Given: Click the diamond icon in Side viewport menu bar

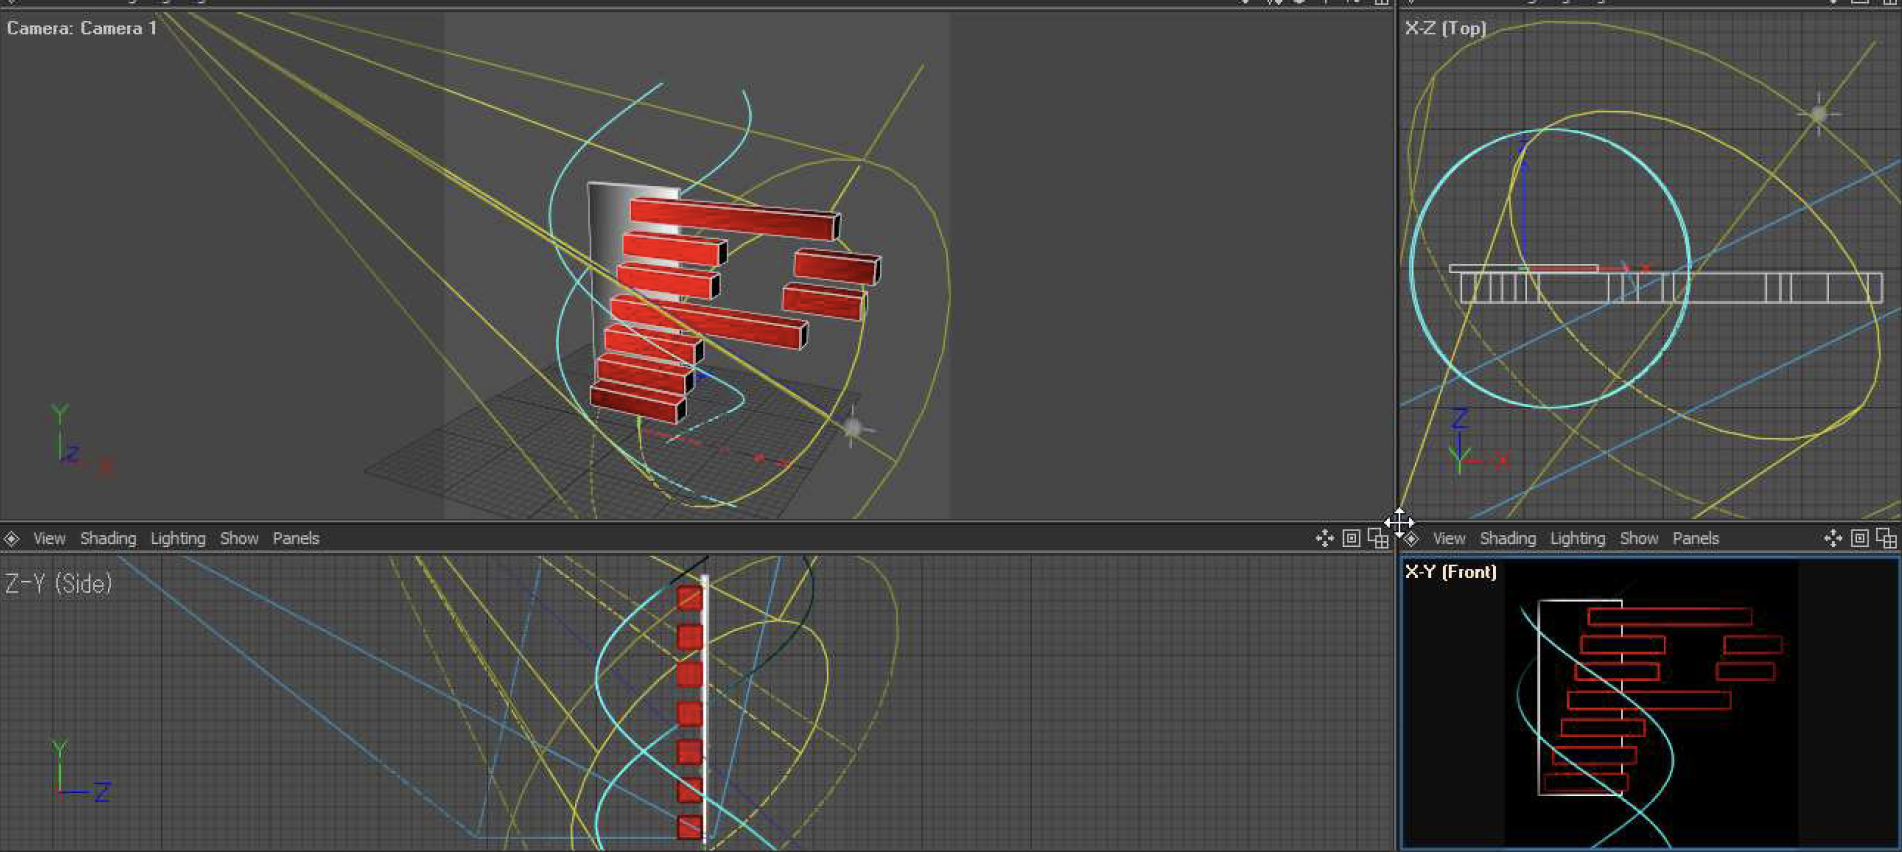Looking at the screenshot, I should (12, 539).
